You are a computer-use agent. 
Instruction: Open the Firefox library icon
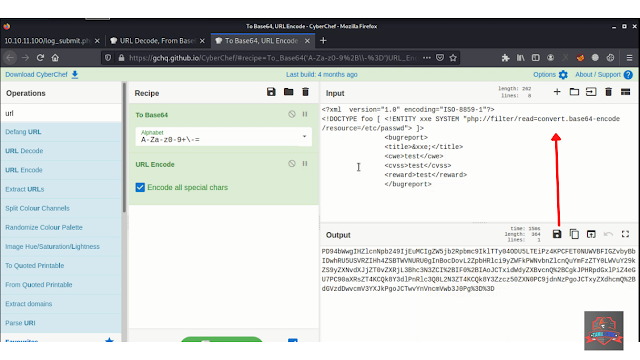click(520, 58)
